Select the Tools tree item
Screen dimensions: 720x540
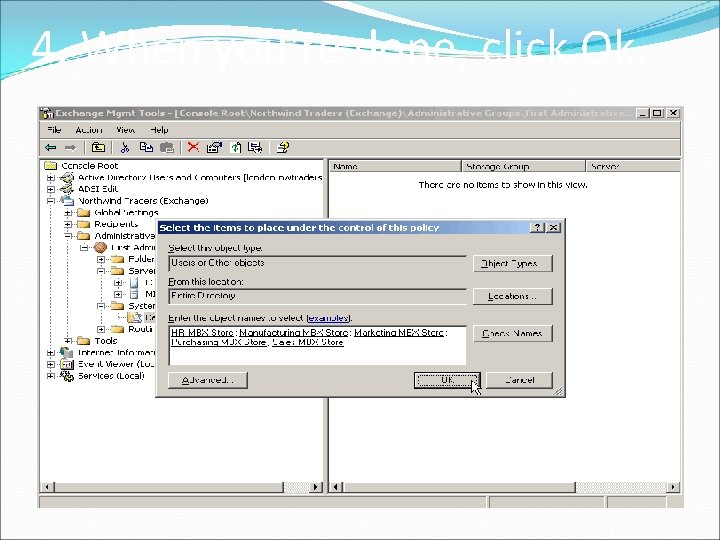(x=106, y=341)
